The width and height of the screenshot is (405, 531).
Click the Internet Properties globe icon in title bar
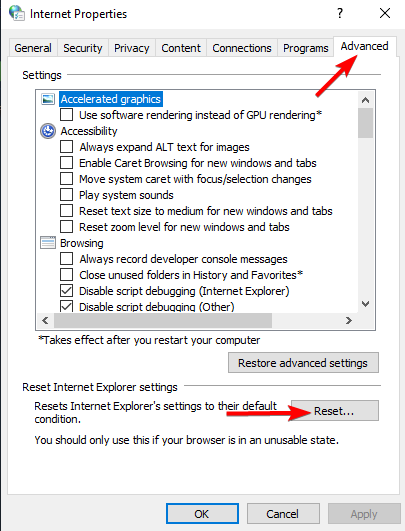[x=16, y=13]
